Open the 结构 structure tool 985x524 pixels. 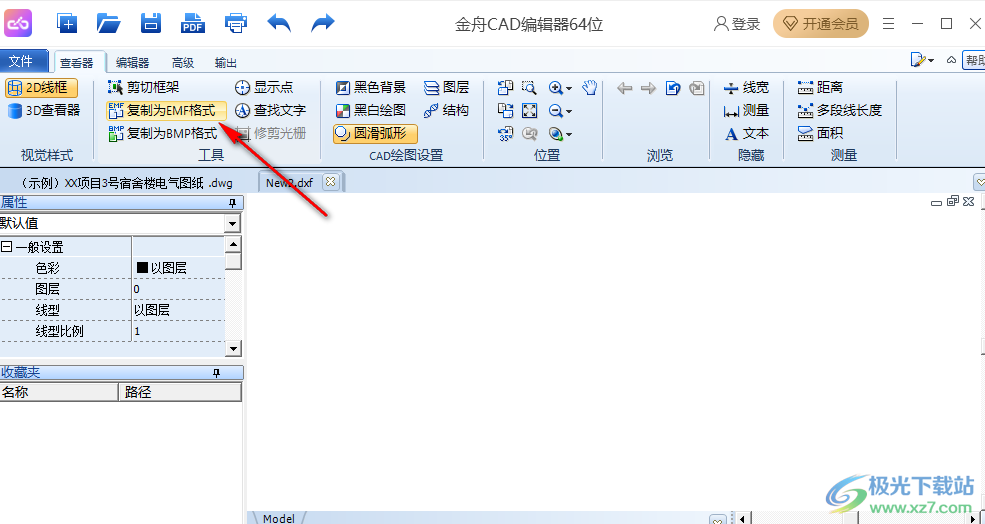pyautogui.click(x=447, y=111)
